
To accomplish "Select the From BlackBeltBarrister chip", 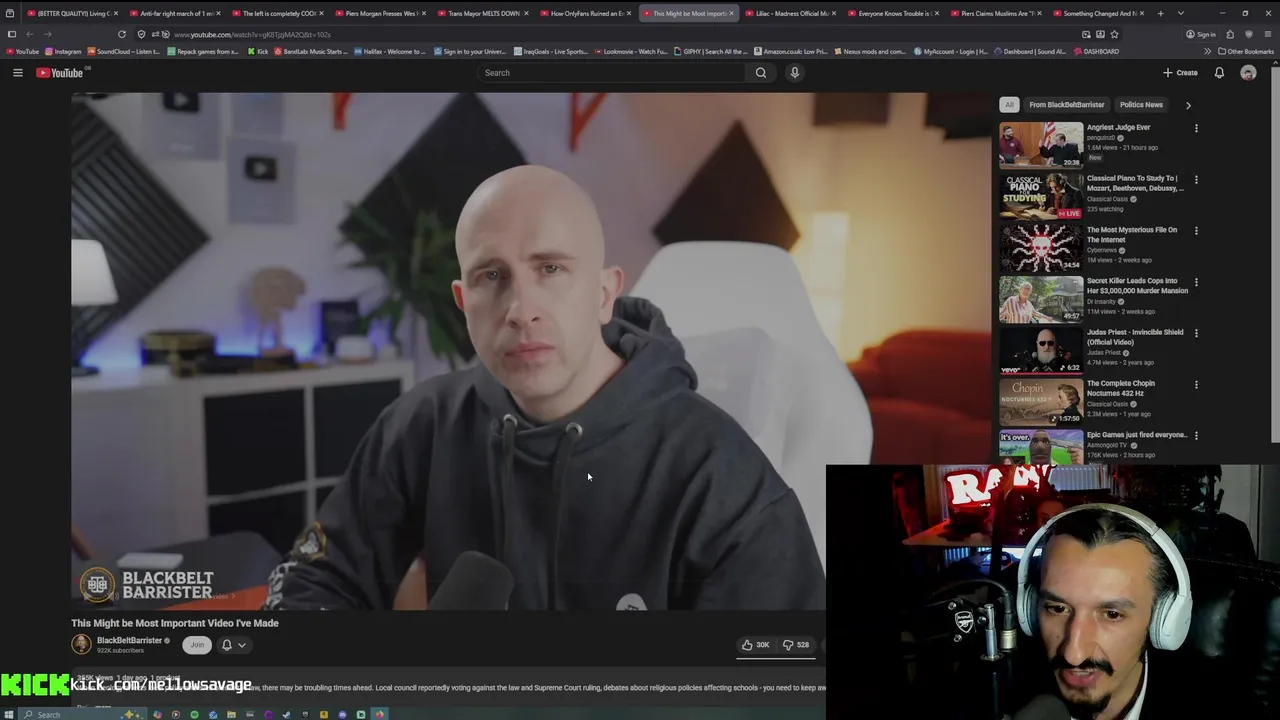I will [x=1066, y=105].
